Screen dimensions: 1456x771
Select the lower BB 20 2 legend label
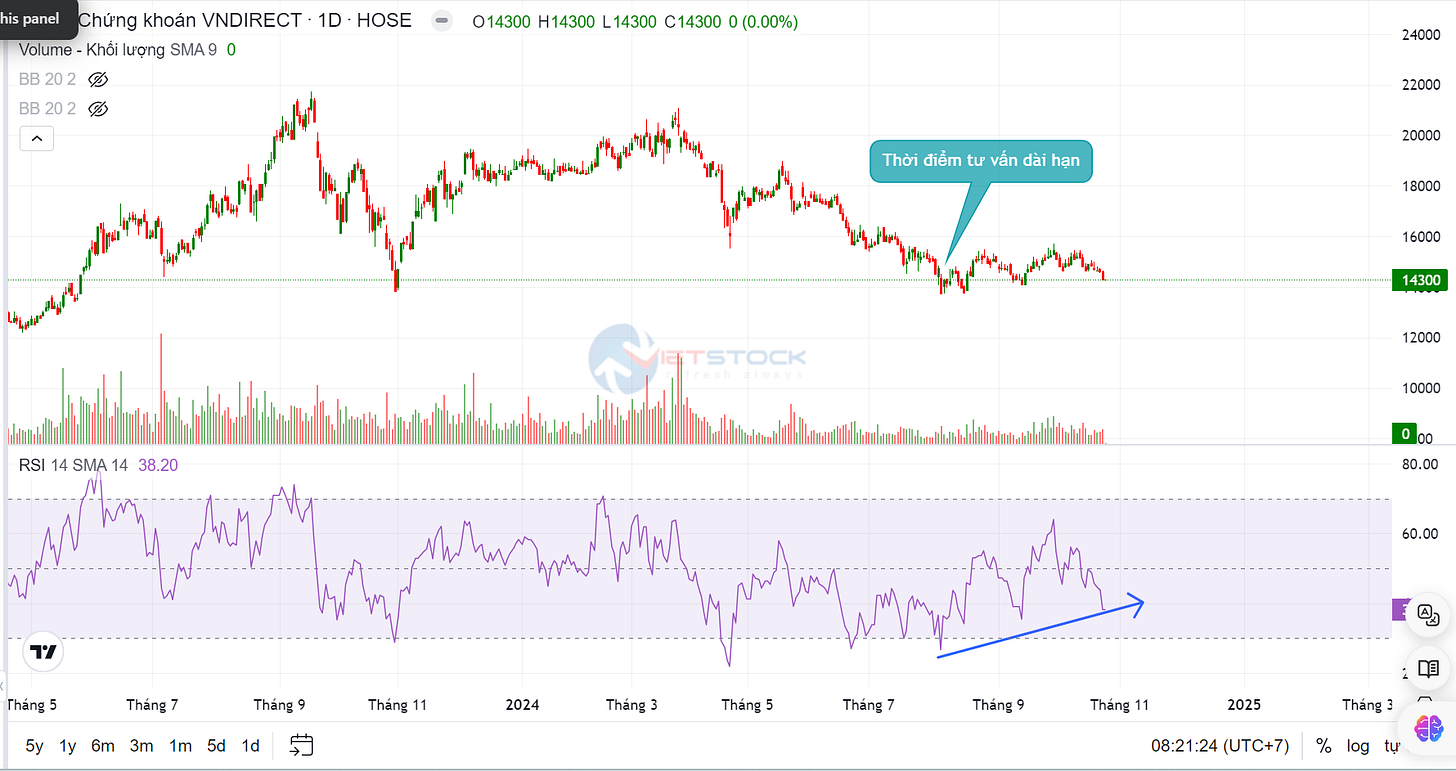47,108
